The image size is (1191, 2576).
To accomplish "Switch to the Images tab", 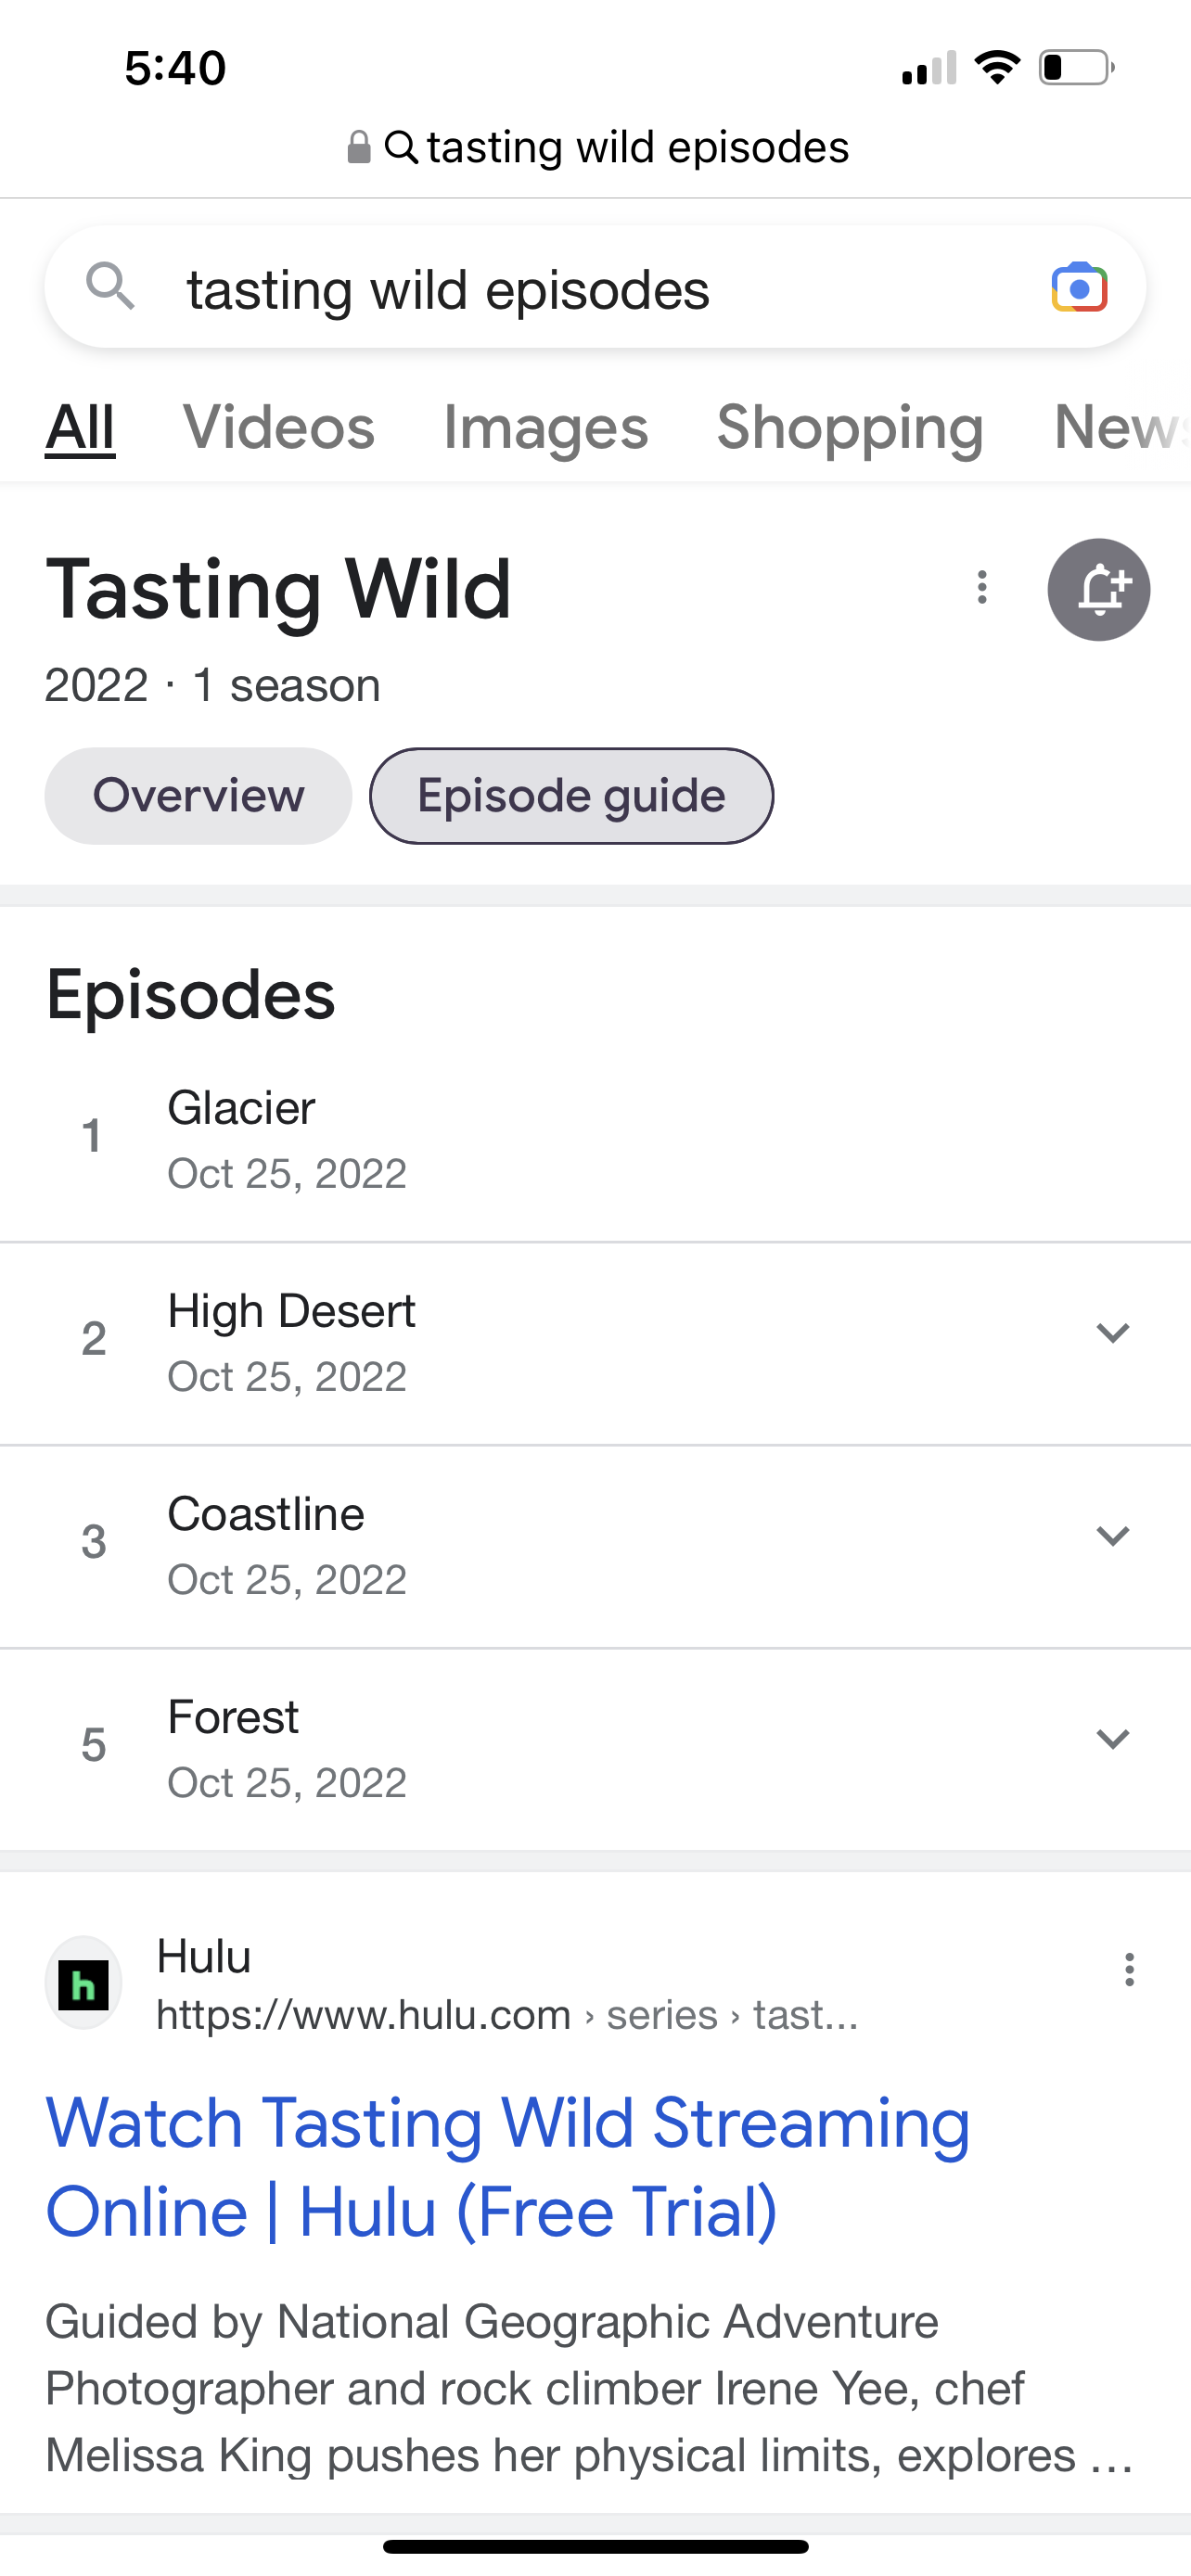I will 545,427.
